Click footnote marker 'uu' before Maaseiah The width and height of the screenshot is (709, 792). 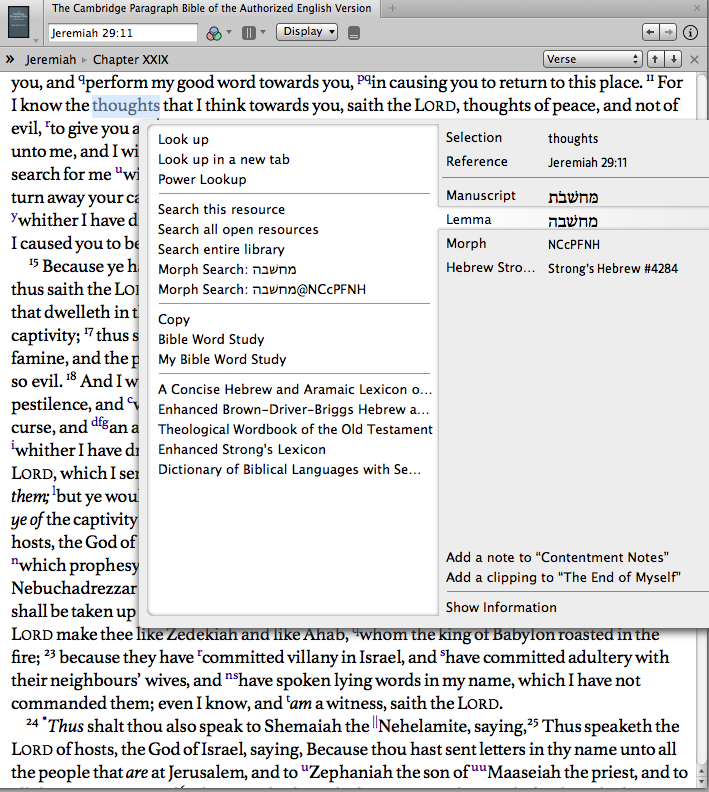coord(479,768)
